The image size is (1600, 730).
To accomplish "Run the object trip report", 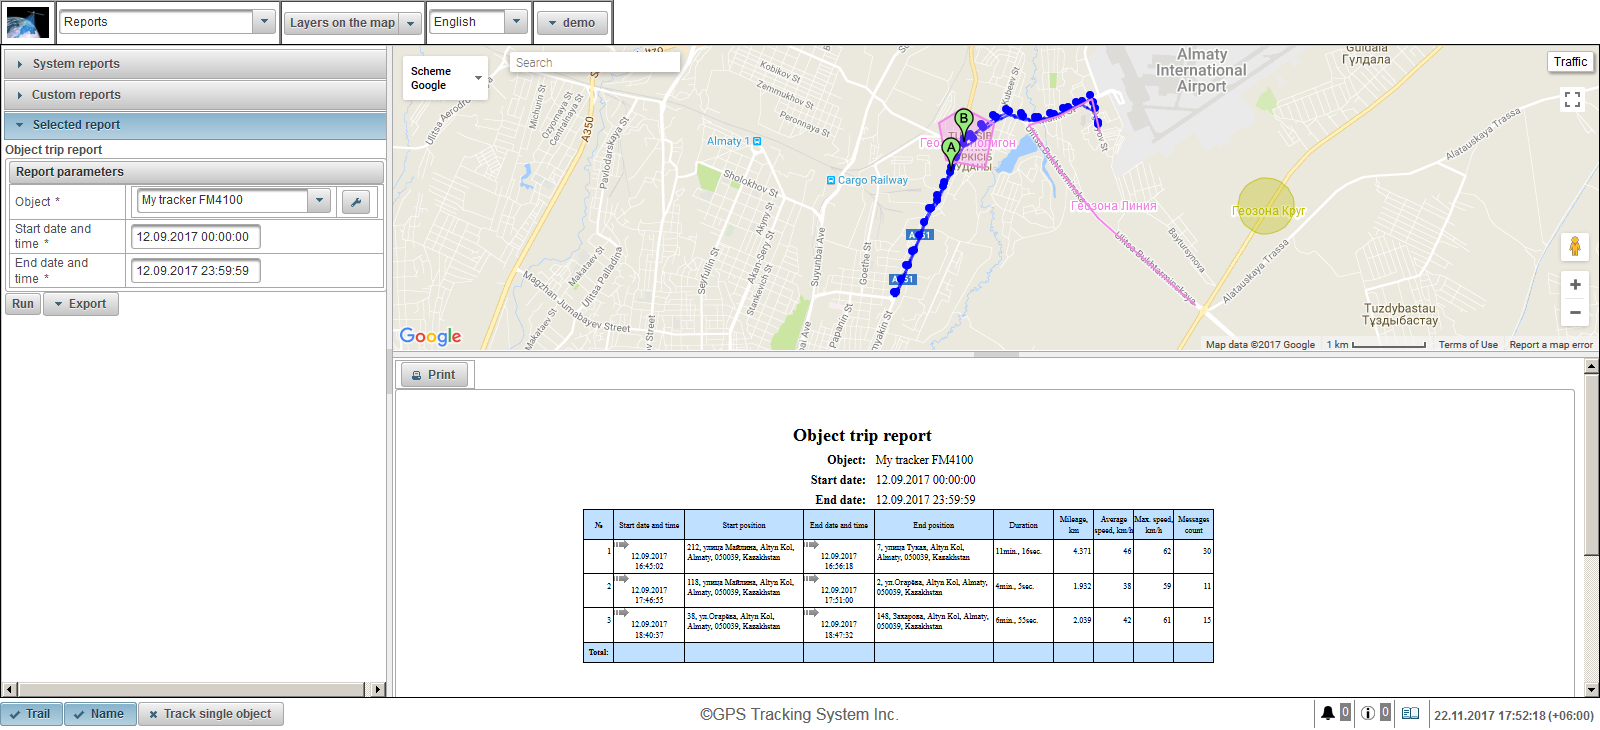I will pos(23,304).
